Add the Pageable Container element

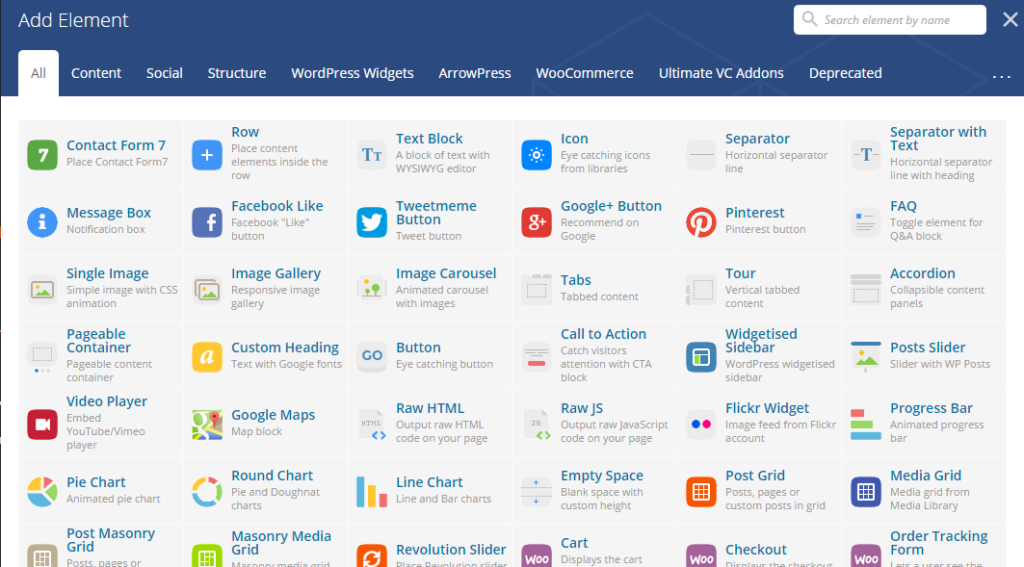101,355
